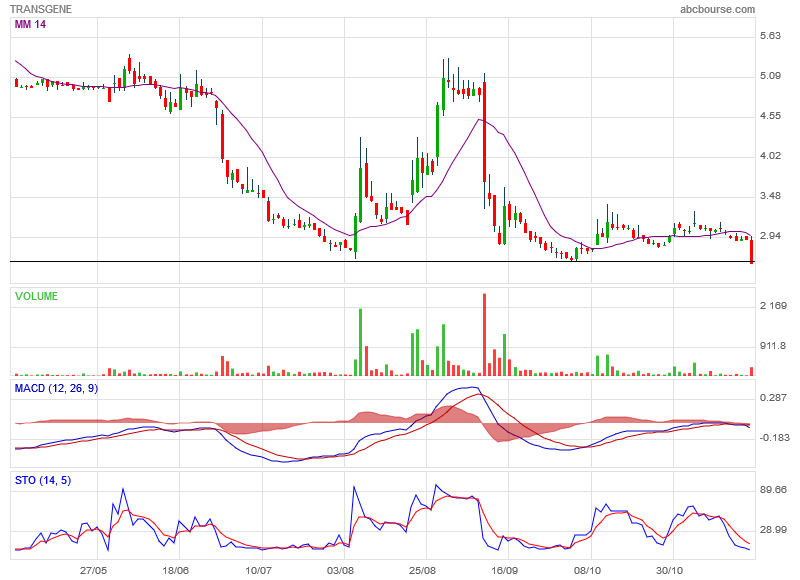Click the 2.94 price axis value
This screenshot has width=800, height=580.
[770, 236]
